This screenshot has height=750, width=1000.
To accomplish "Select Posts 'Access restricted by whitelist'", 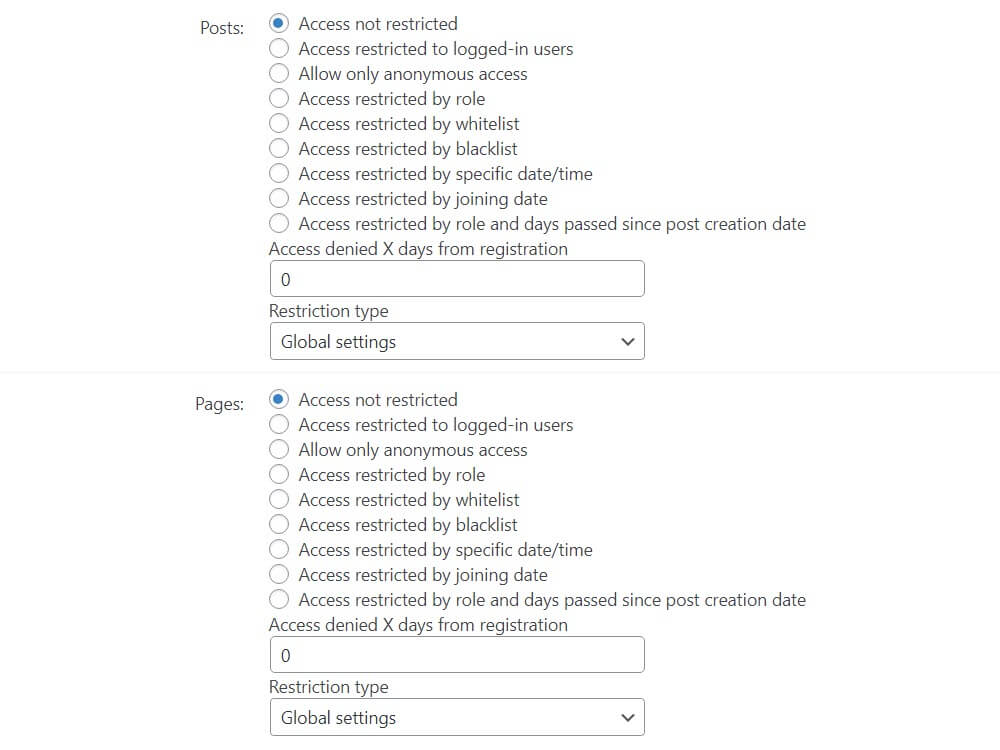I will click(280, 123).
